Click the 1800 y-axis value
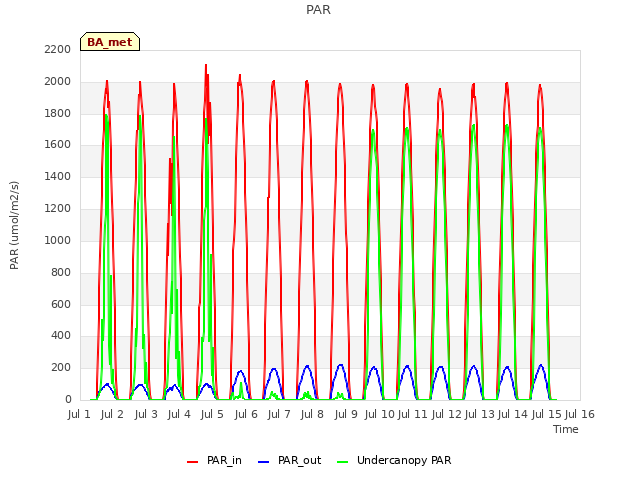This screenshot has width=640, height=480. click(58, 113)
